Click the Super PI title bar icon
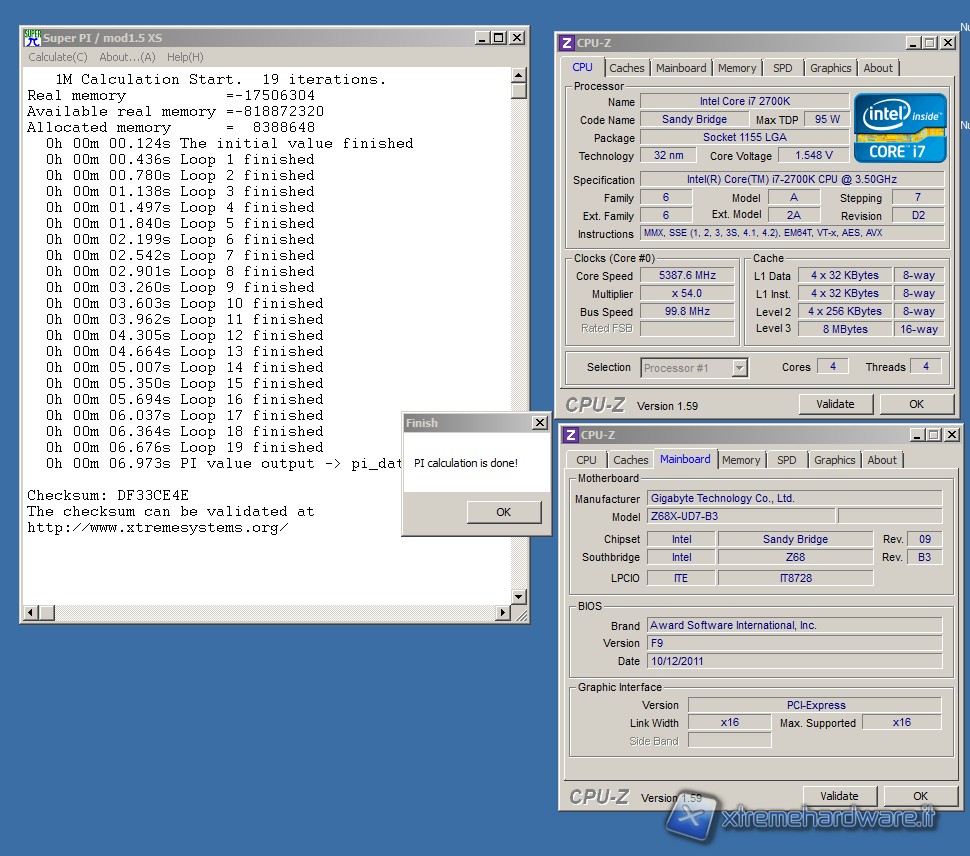The image size is (970, 856). click(32, 38)
